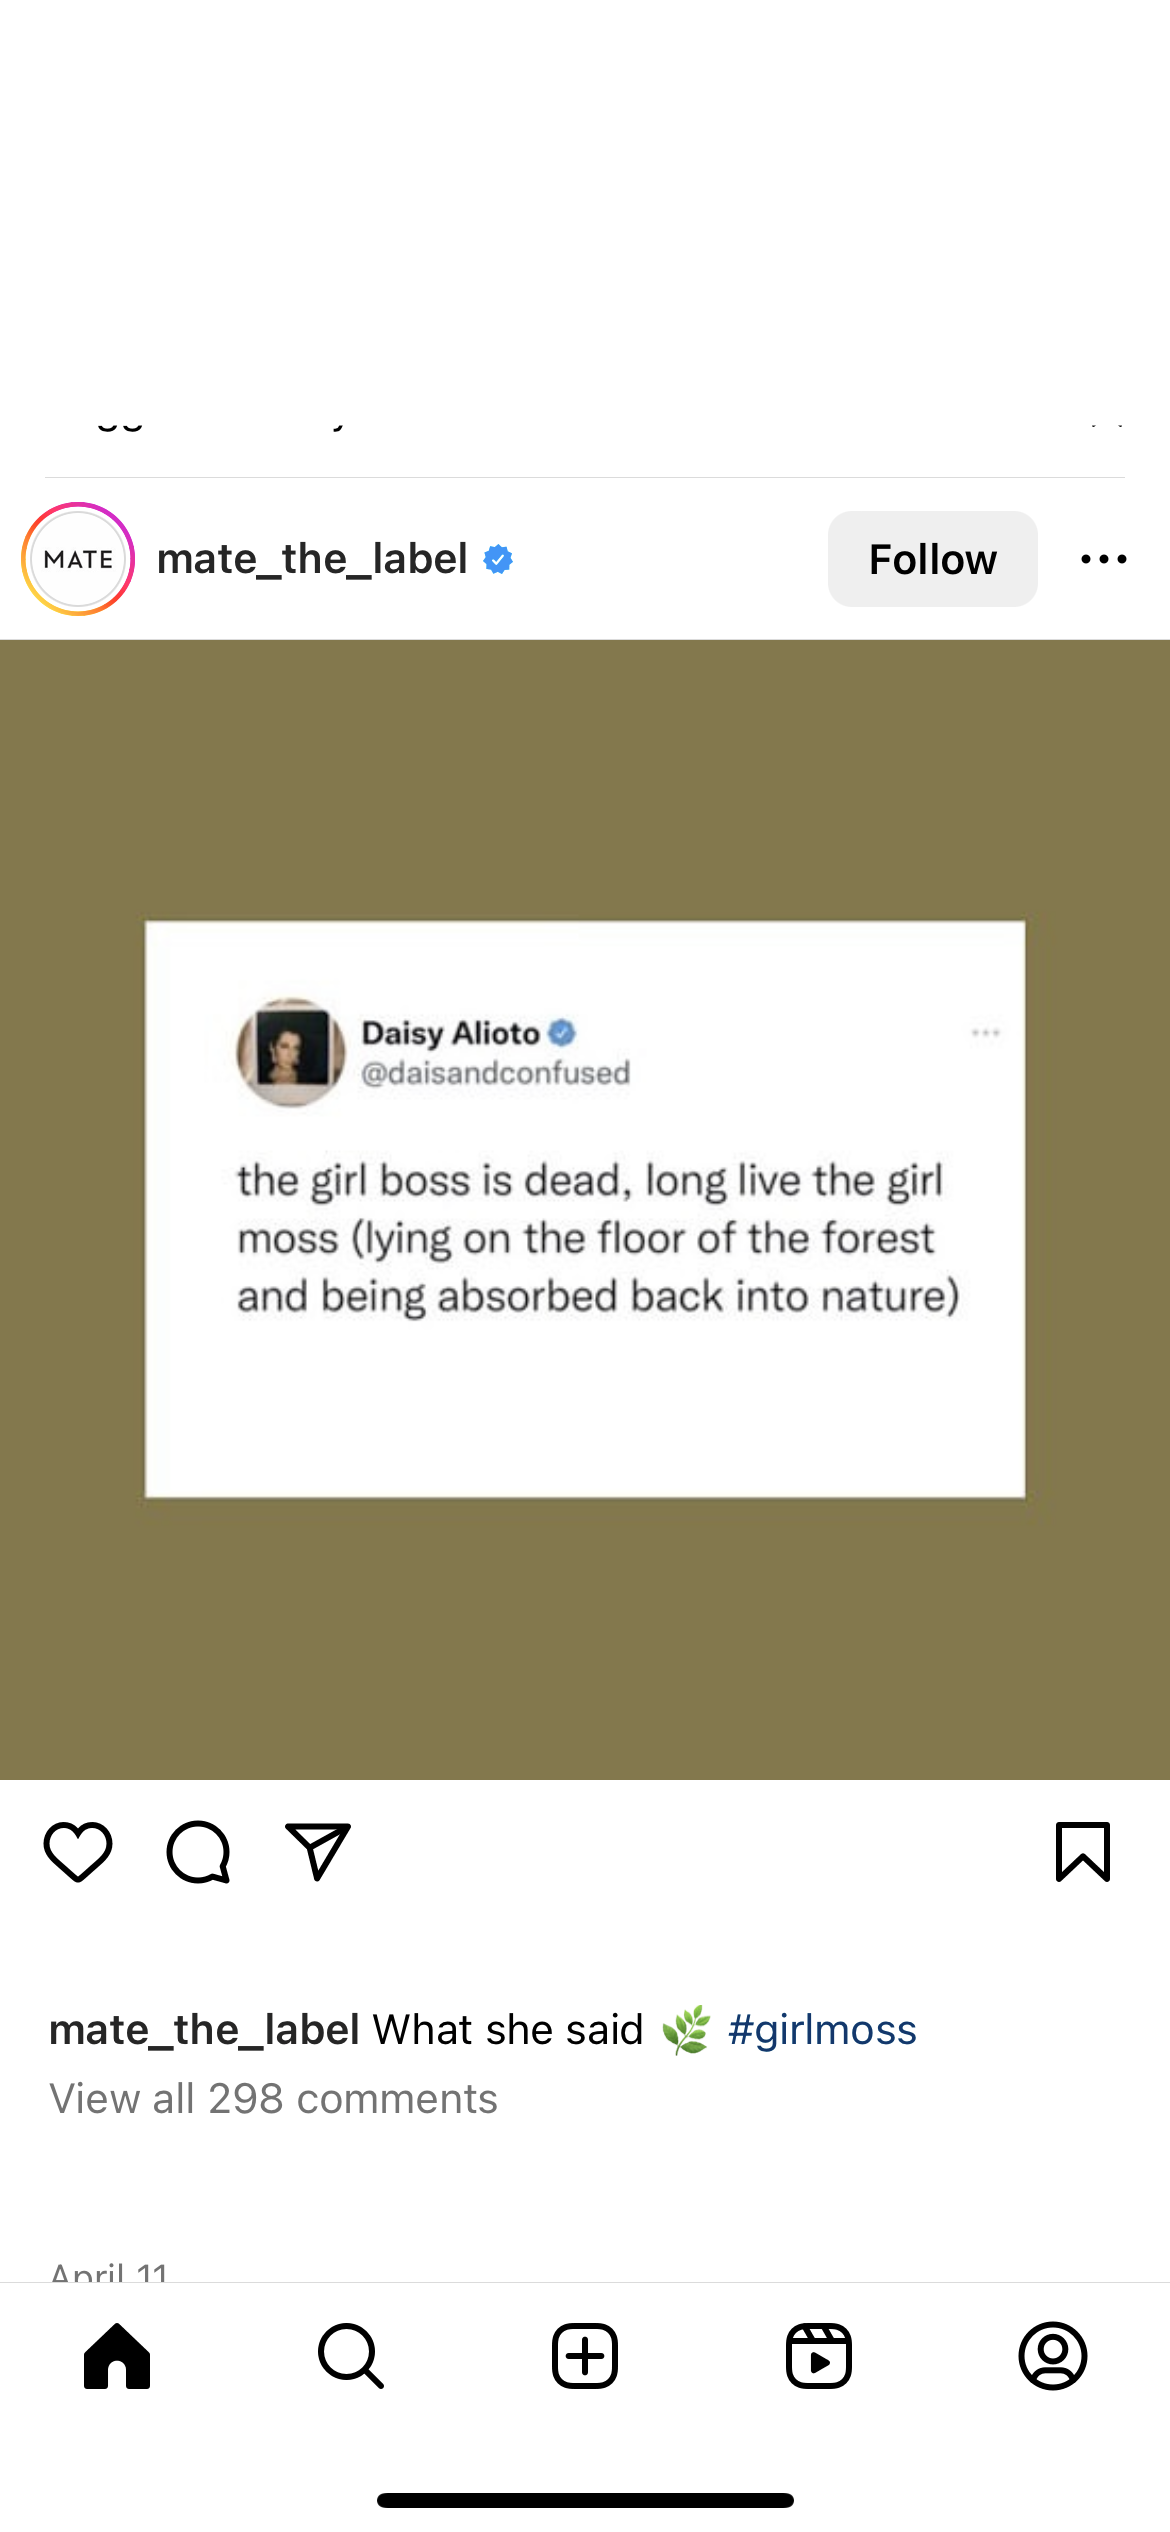Follow the mate_the_label account
Viewport: 1170px width, 2532px height.
pos(932,559)
